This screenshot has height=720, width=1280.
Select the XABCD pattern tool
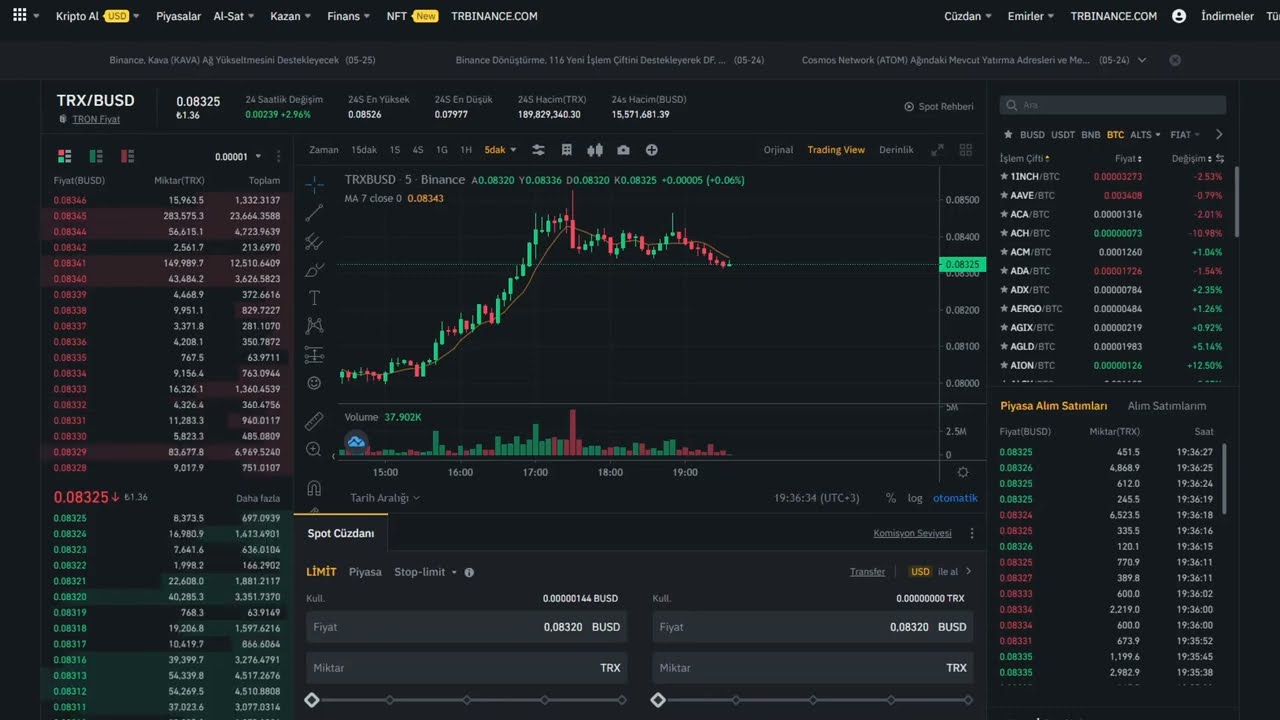coord(314,326)
